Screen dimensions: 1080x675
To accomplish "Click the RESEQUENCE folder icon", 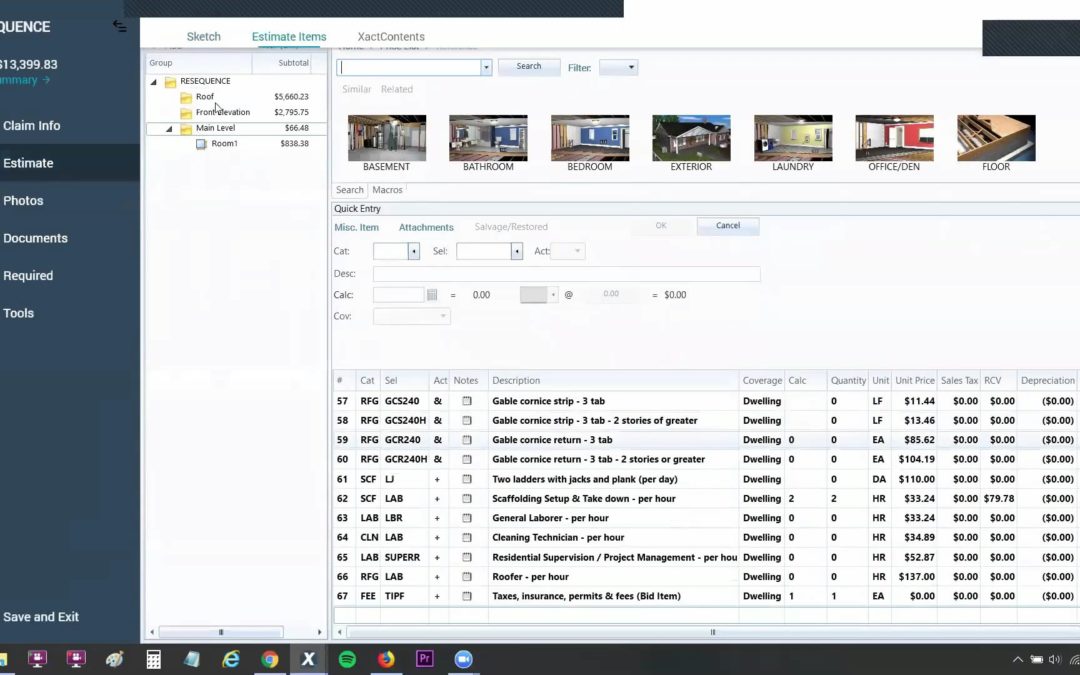I will (x=170, y=81).
